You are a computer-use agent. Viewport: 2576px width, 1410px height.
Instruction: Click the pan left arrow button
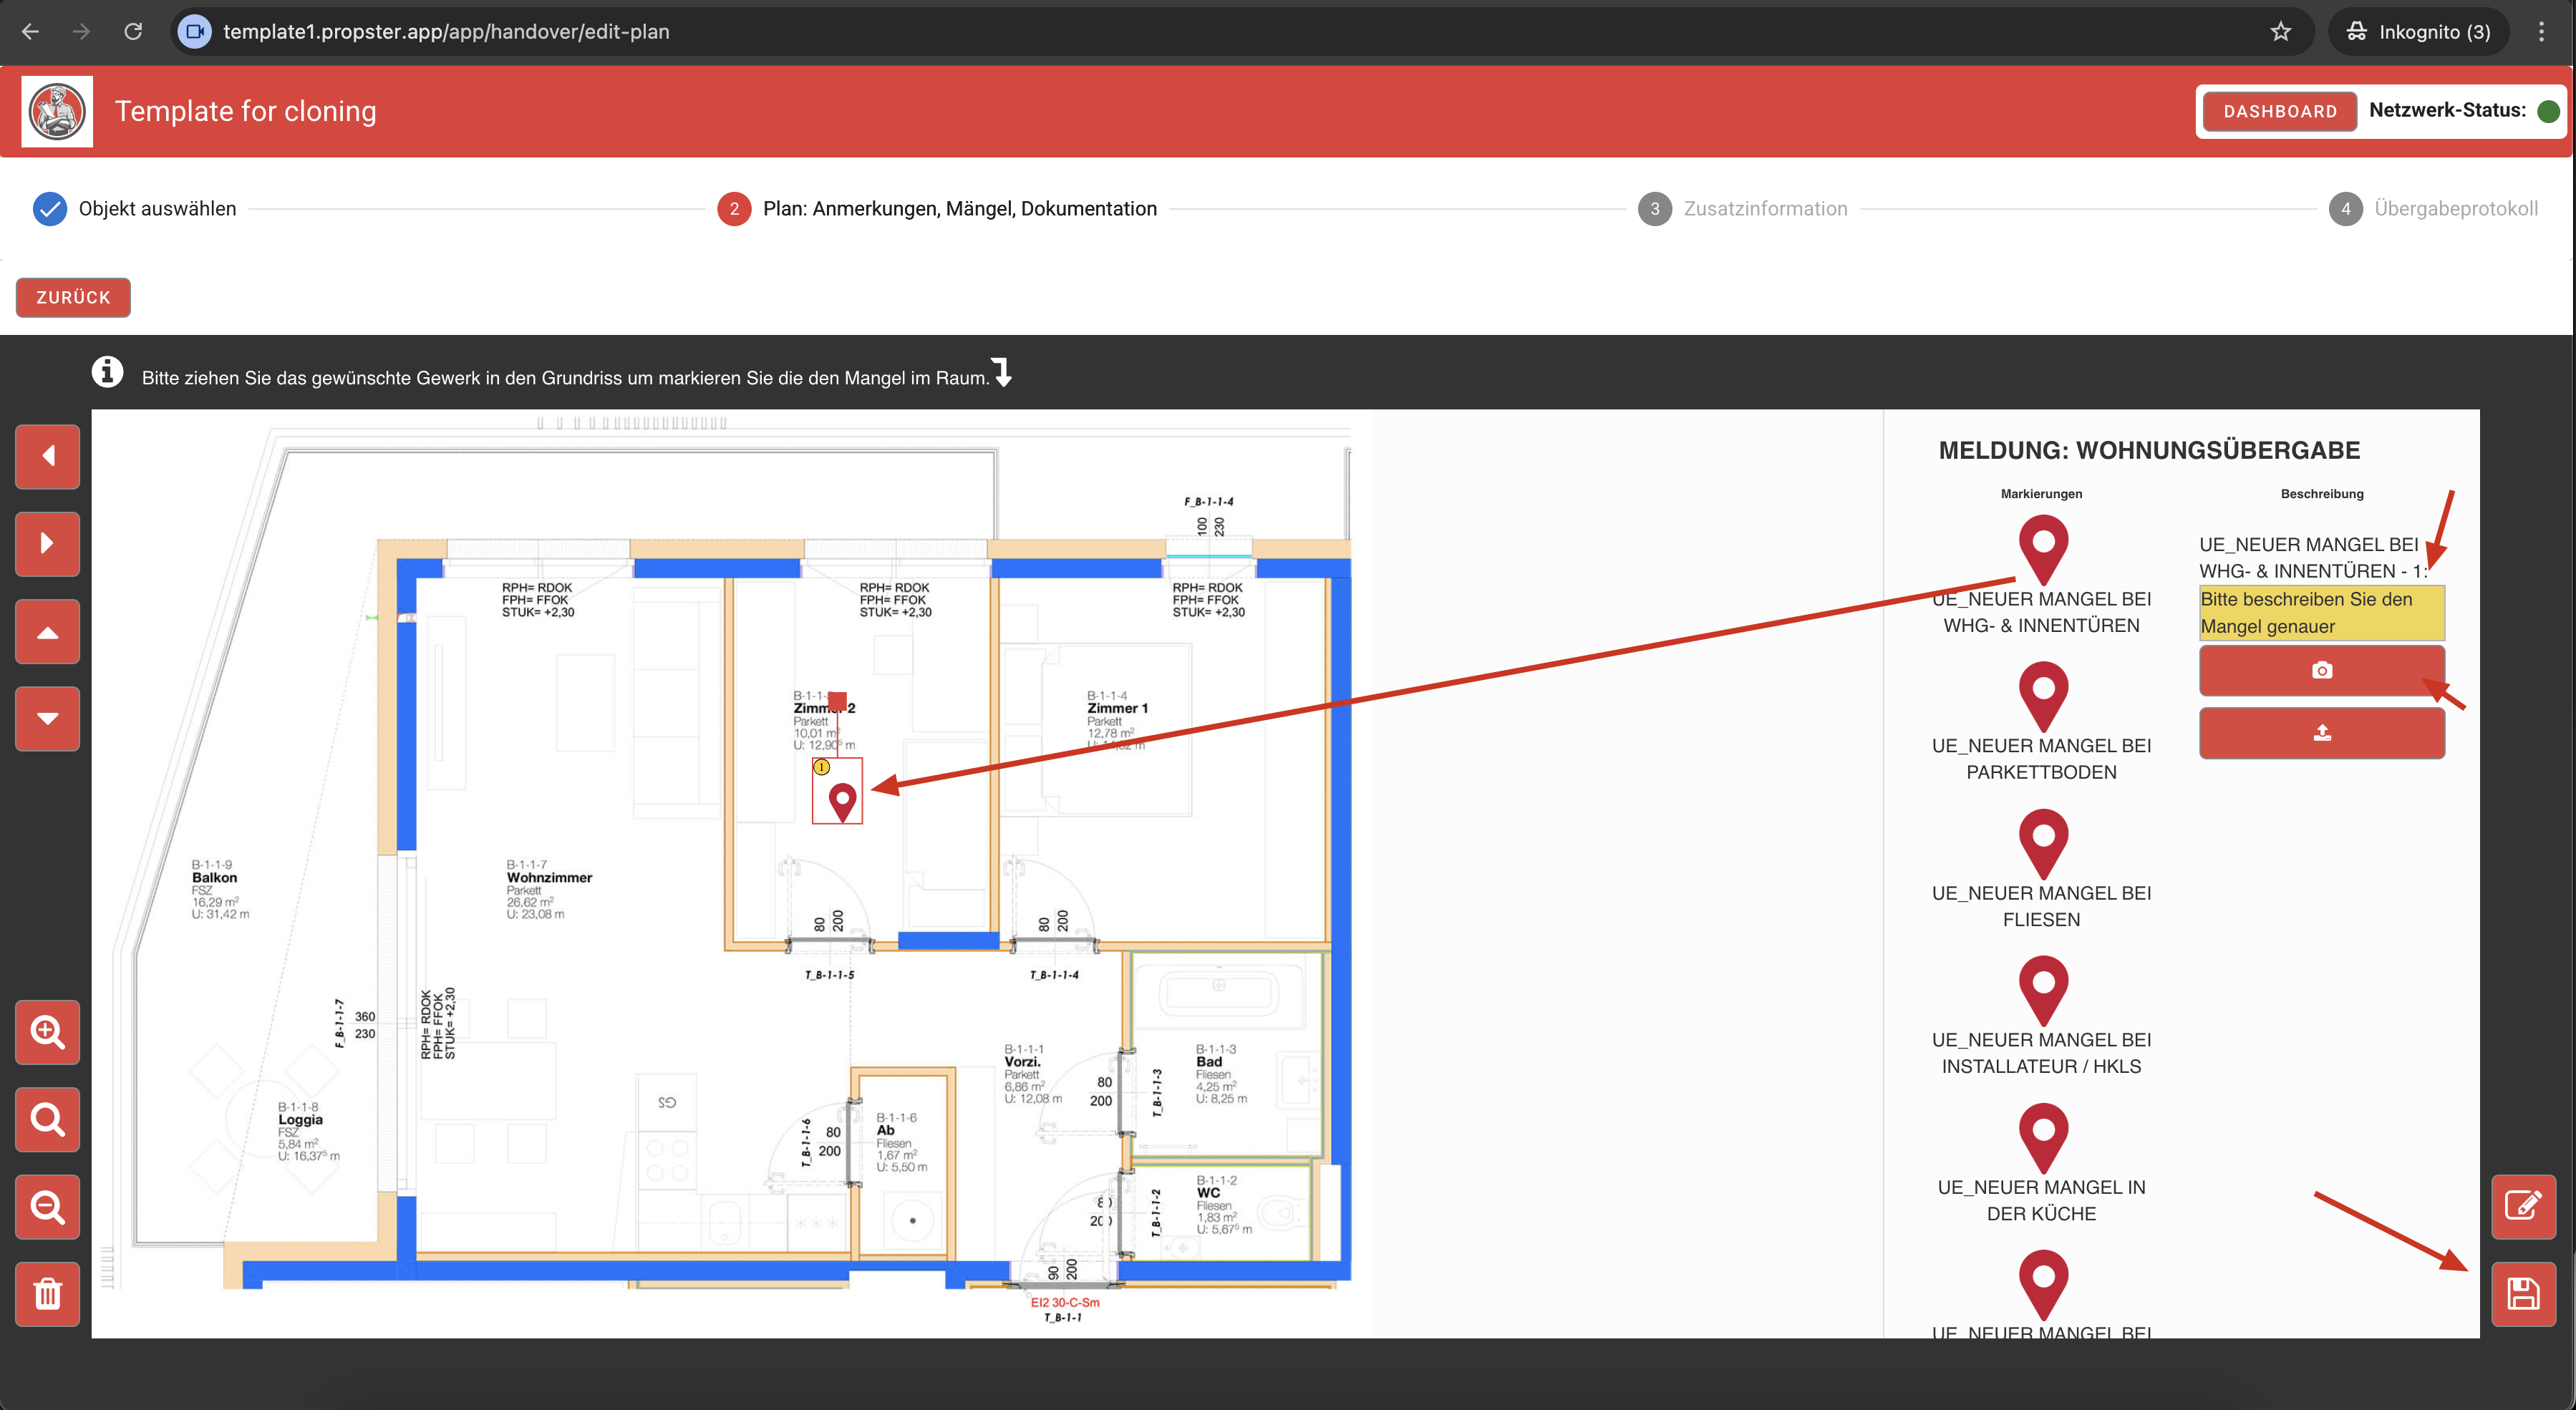click(x=47, y=456)
